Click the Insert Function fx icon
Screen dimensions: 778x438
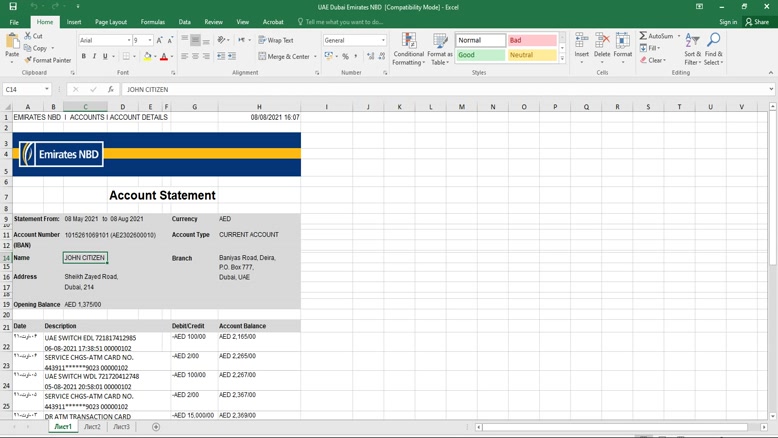pyautogui.click(x=111, y=89)
